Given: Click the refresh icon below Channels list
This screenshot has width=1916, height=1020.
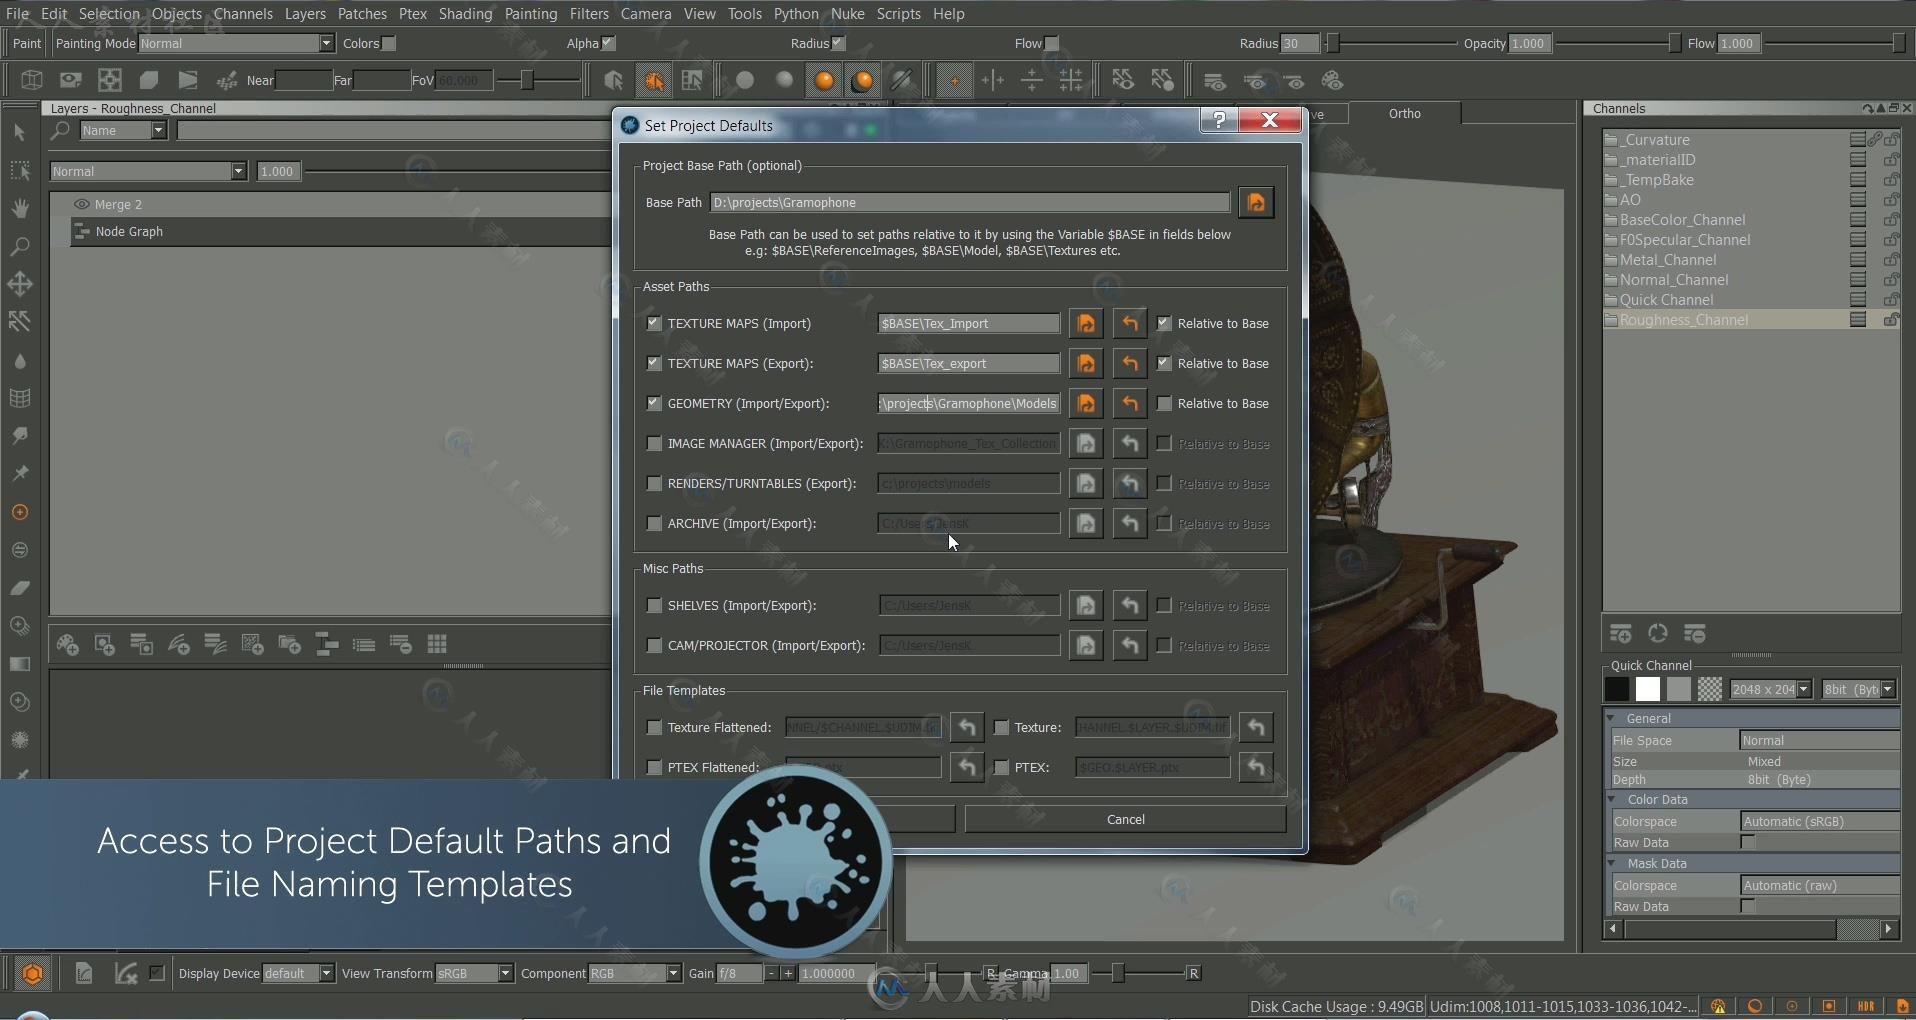Looking at the screenshot, I should [1657, 634].
